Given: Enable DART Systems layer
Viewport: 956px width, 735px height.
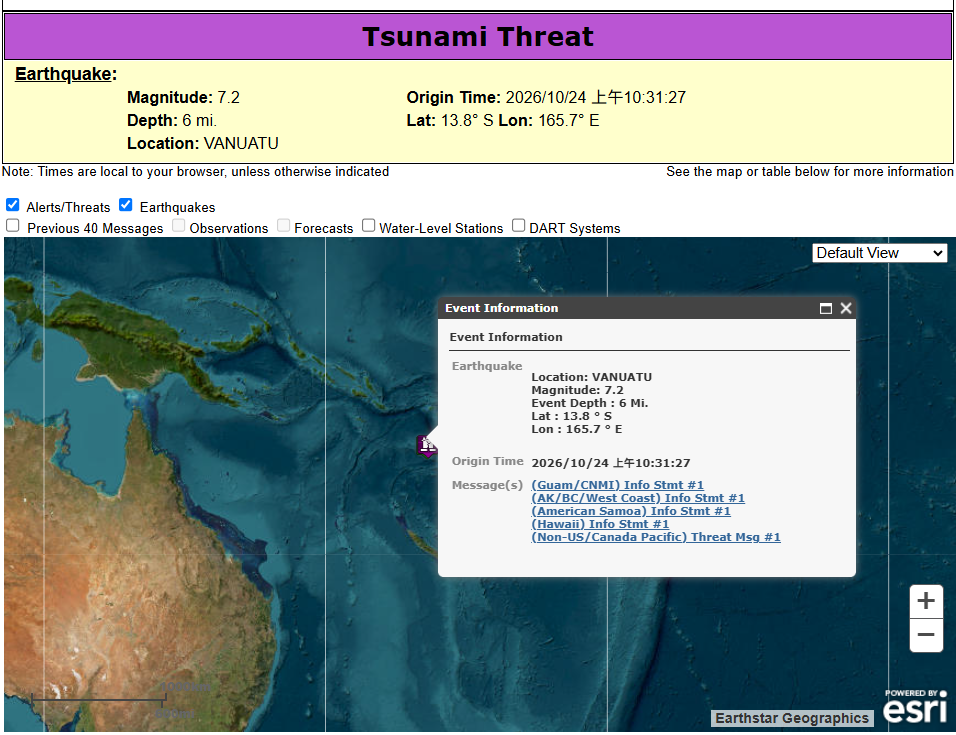Looking at the screenshot, I should 518,225.
